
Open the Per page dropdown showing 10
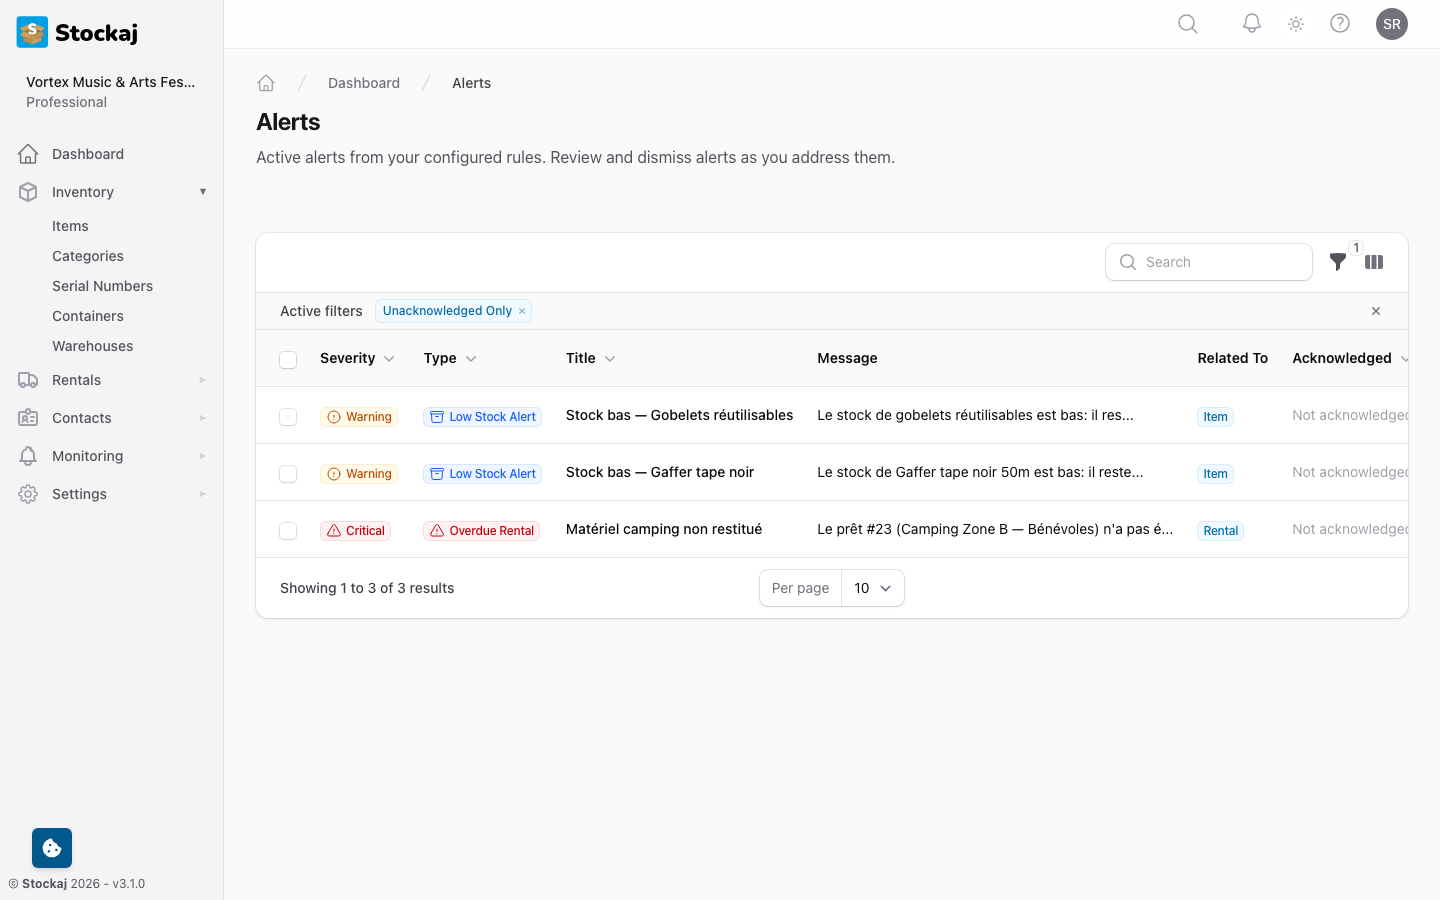(872, 588)
